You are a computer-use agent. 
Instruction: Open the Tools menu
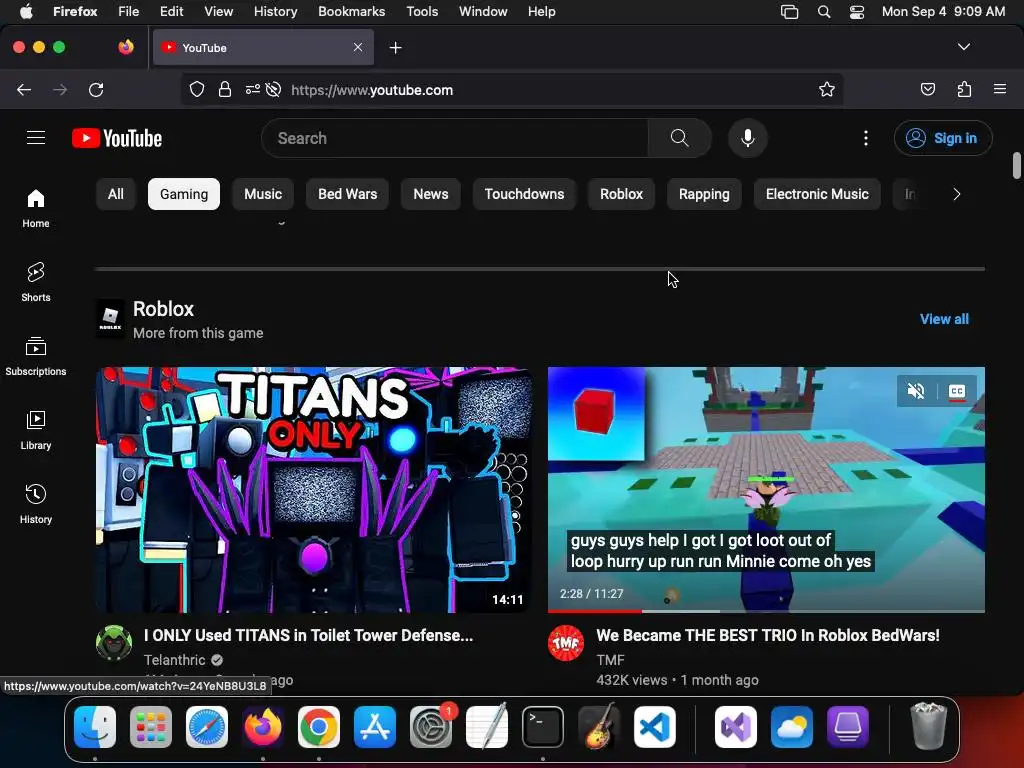click(422, 12)
